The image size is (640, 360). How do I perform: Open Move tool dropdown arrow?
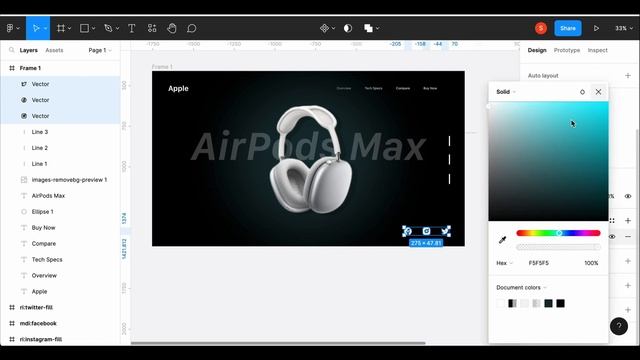[x=45, y=29]
